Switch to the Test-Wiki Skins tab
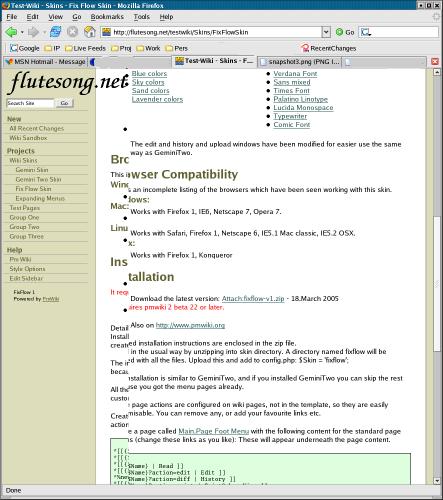This screenshot has width=443, height=500. [x=214, y=61]
